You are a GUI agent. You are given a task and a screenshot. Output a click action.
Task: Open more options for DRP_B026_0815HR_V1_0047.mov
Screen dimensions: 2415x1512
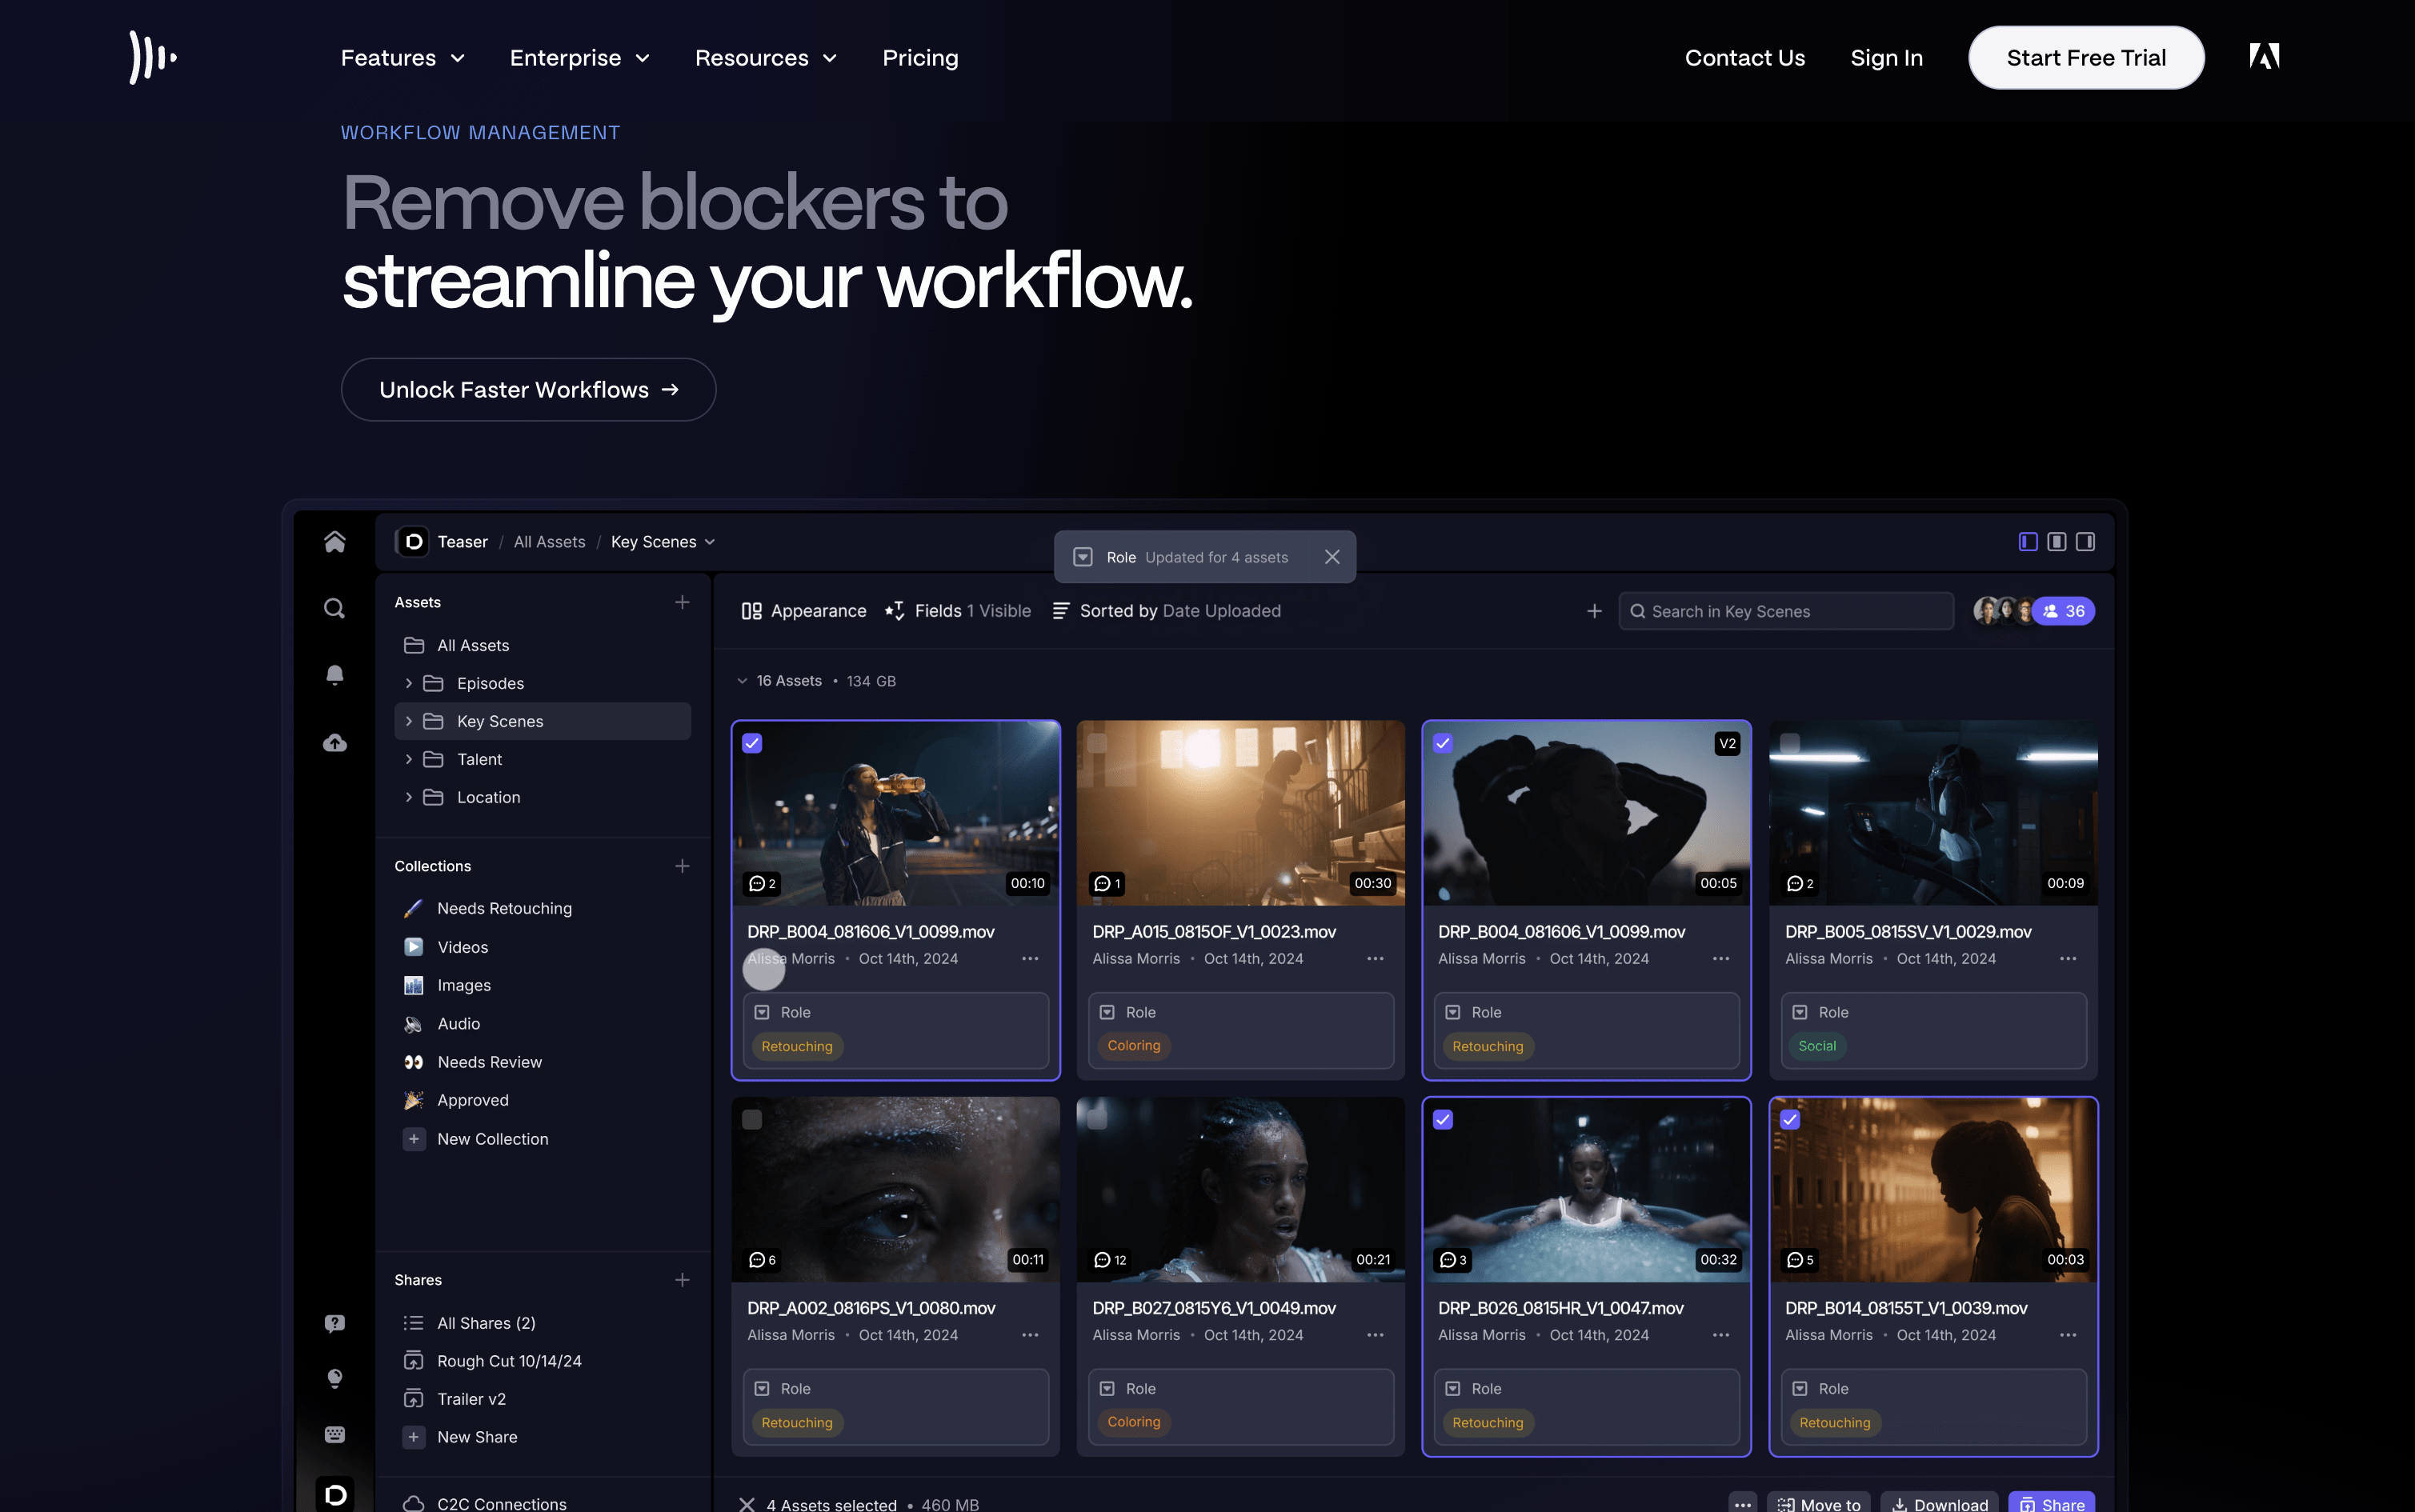coord(1721,1335)
